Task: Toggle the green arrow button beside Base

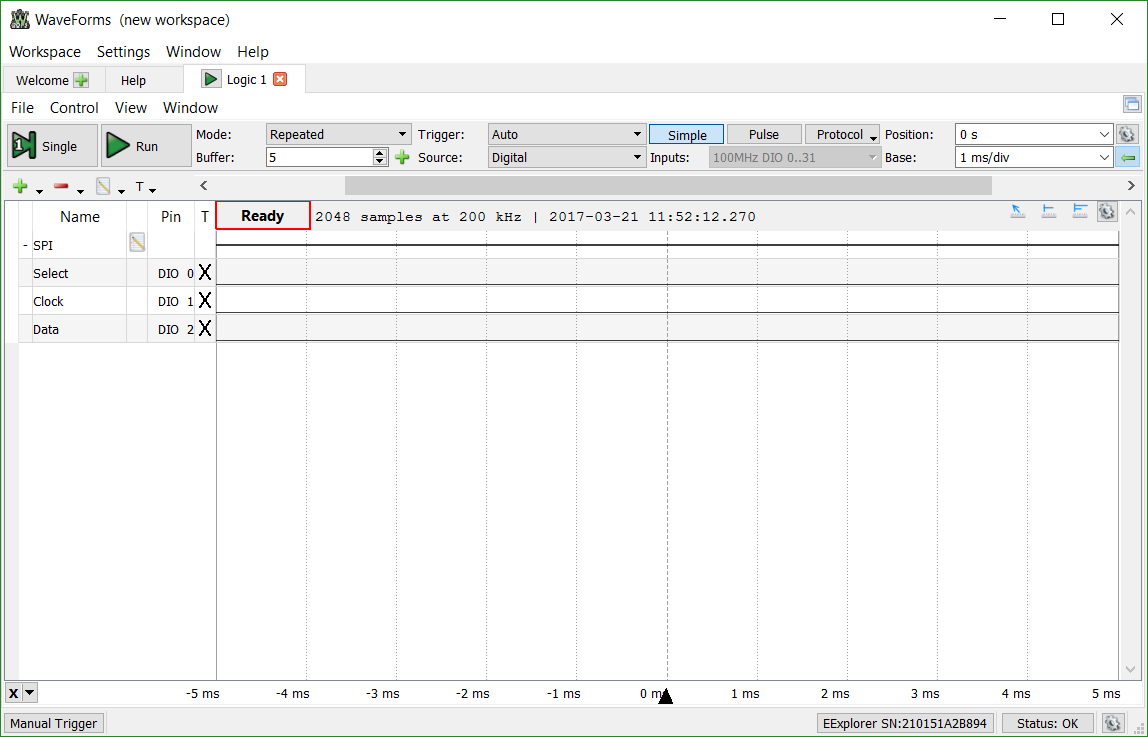Action: coord(1128,157)
